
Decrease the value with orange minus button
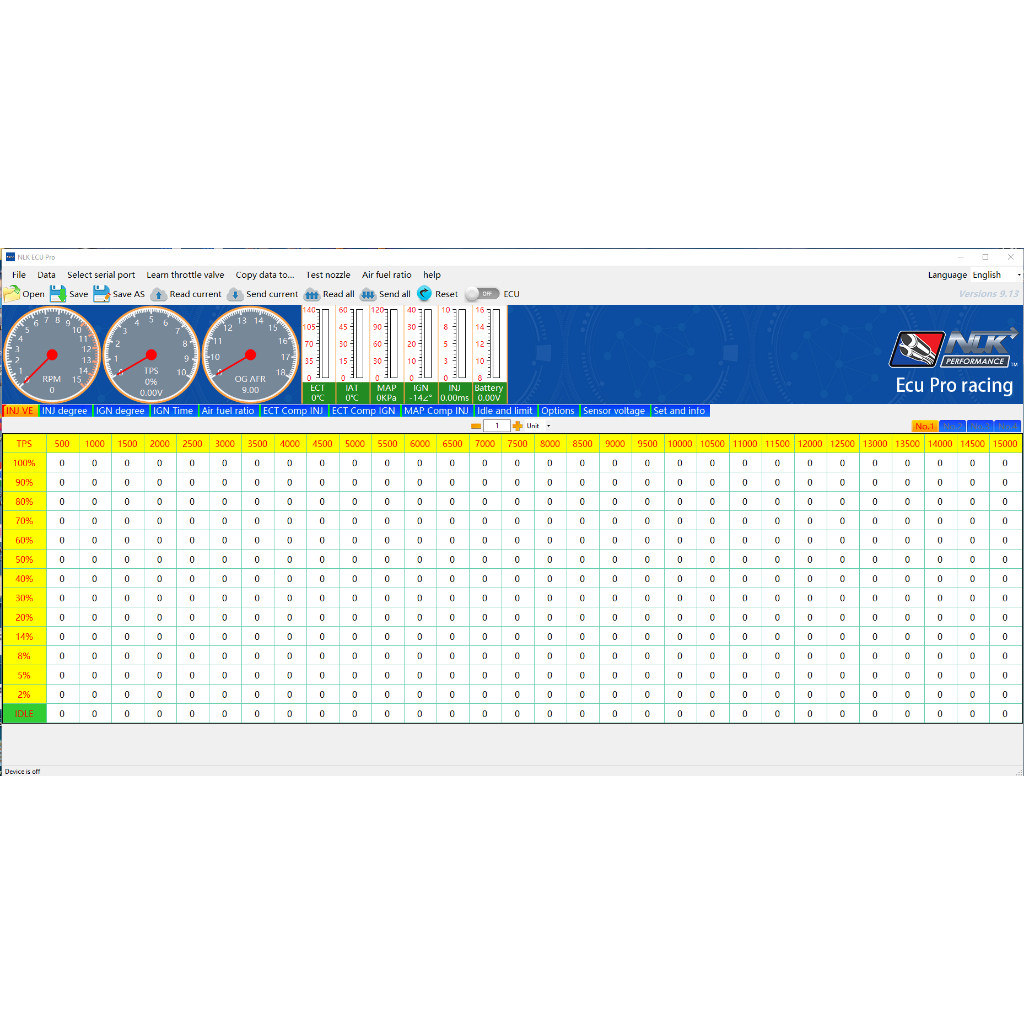click(476, 426)
